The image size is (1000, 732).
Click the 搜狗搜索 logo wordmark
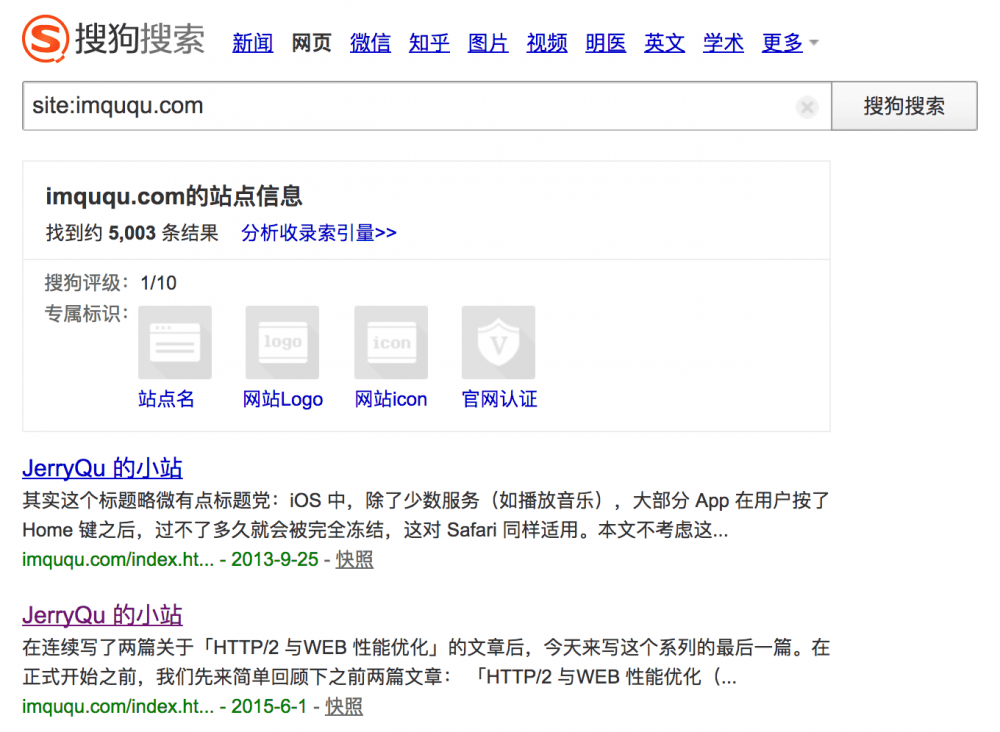140,38
